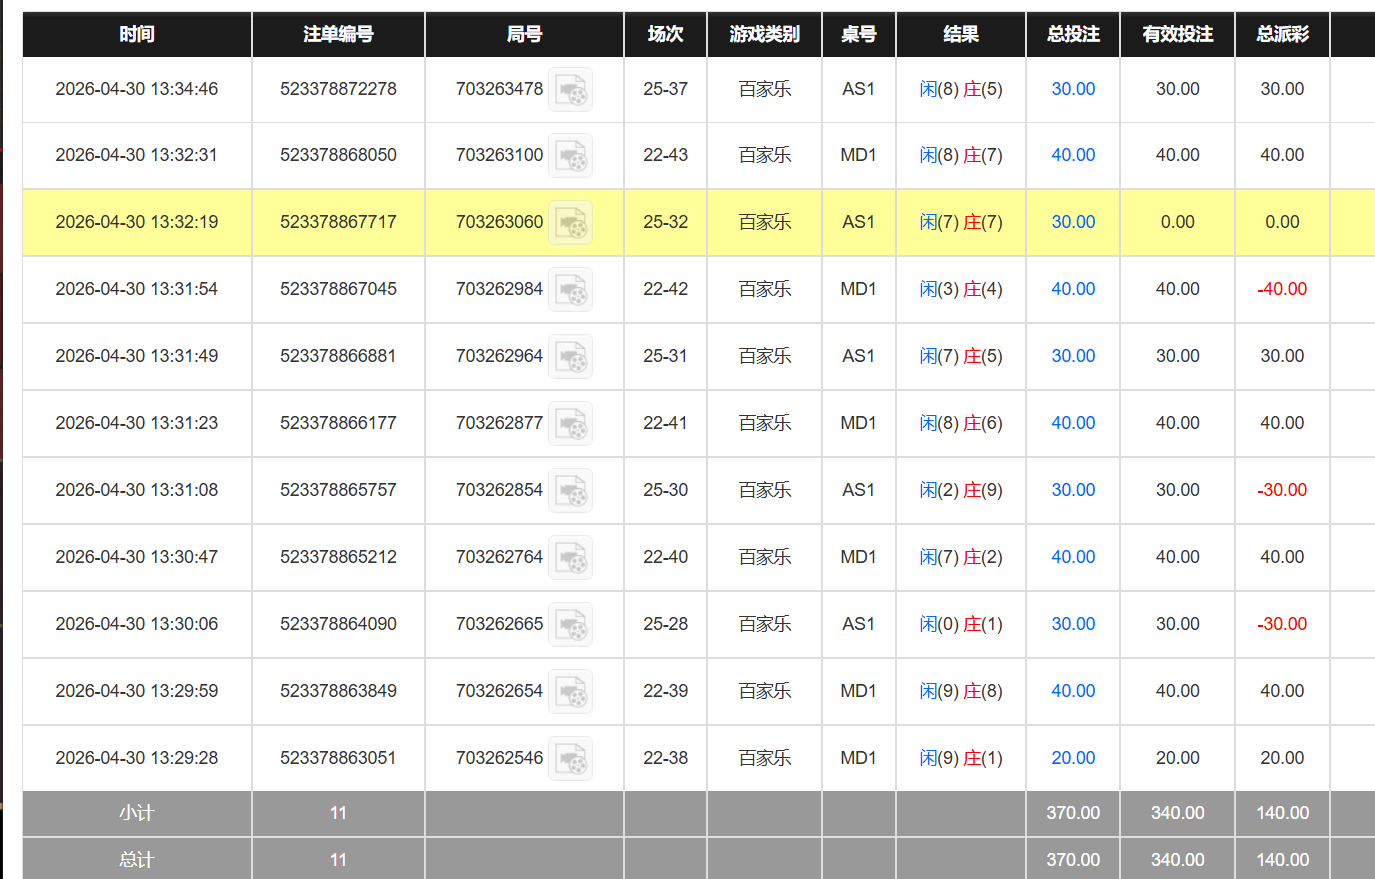Select order number 523378867045
Image resolution: width=1375 pixels, height=879 pixels.
click(338, 289)
